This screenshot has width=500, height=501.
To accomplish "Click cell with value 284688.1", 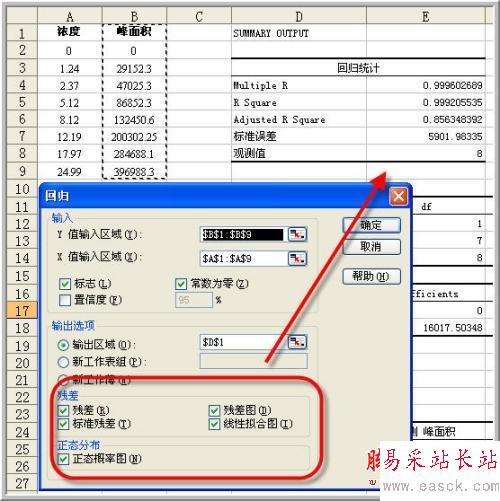I will pyautogui.click(x=134, y=154).
